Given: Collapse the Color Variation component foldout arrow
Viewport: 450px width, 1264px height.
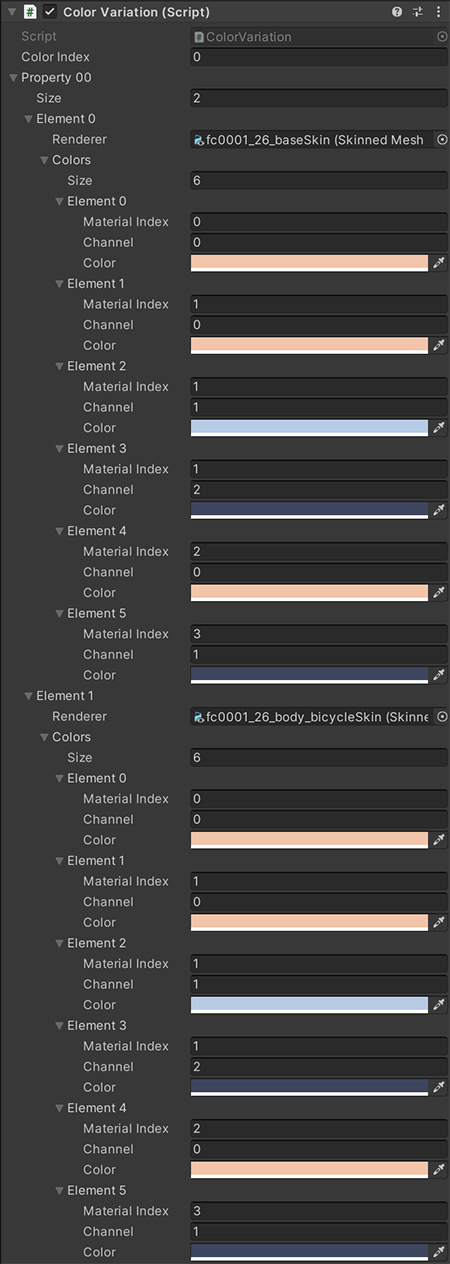Looking at the screenshot, I should (11, 12).
